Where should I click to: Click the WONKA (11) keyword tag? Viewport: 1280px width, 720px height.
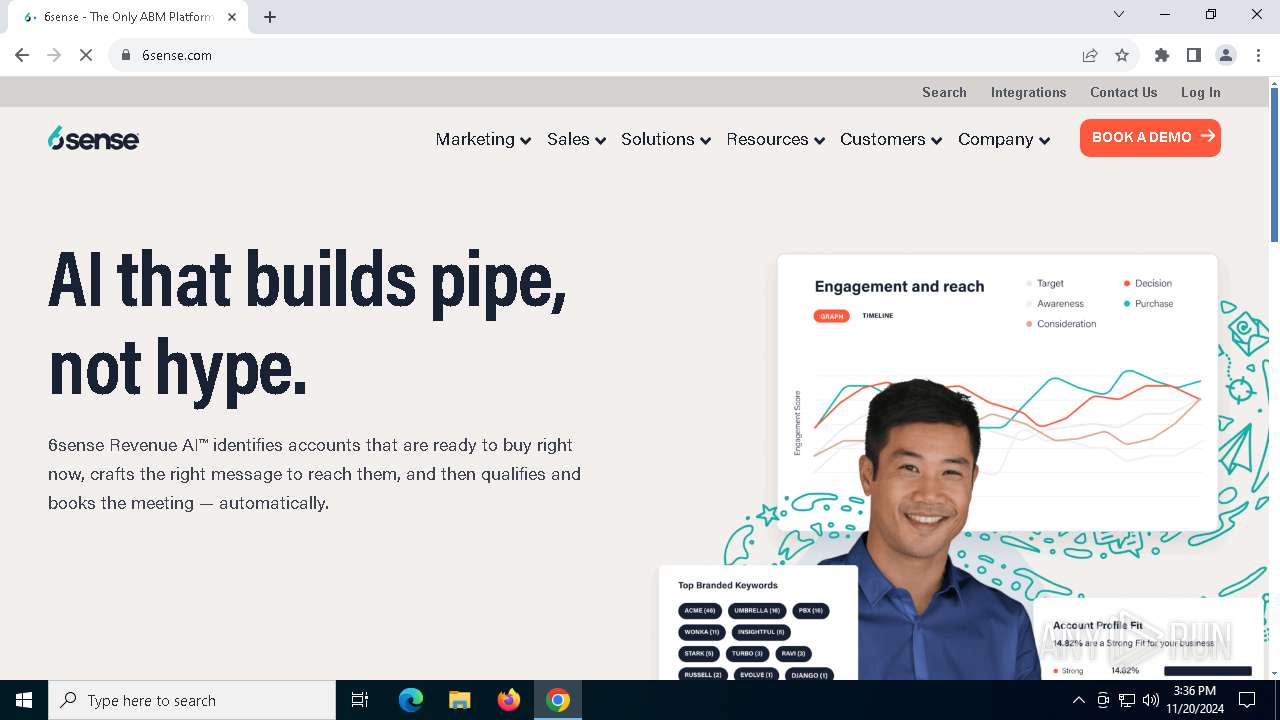click(x=702, y=632)
